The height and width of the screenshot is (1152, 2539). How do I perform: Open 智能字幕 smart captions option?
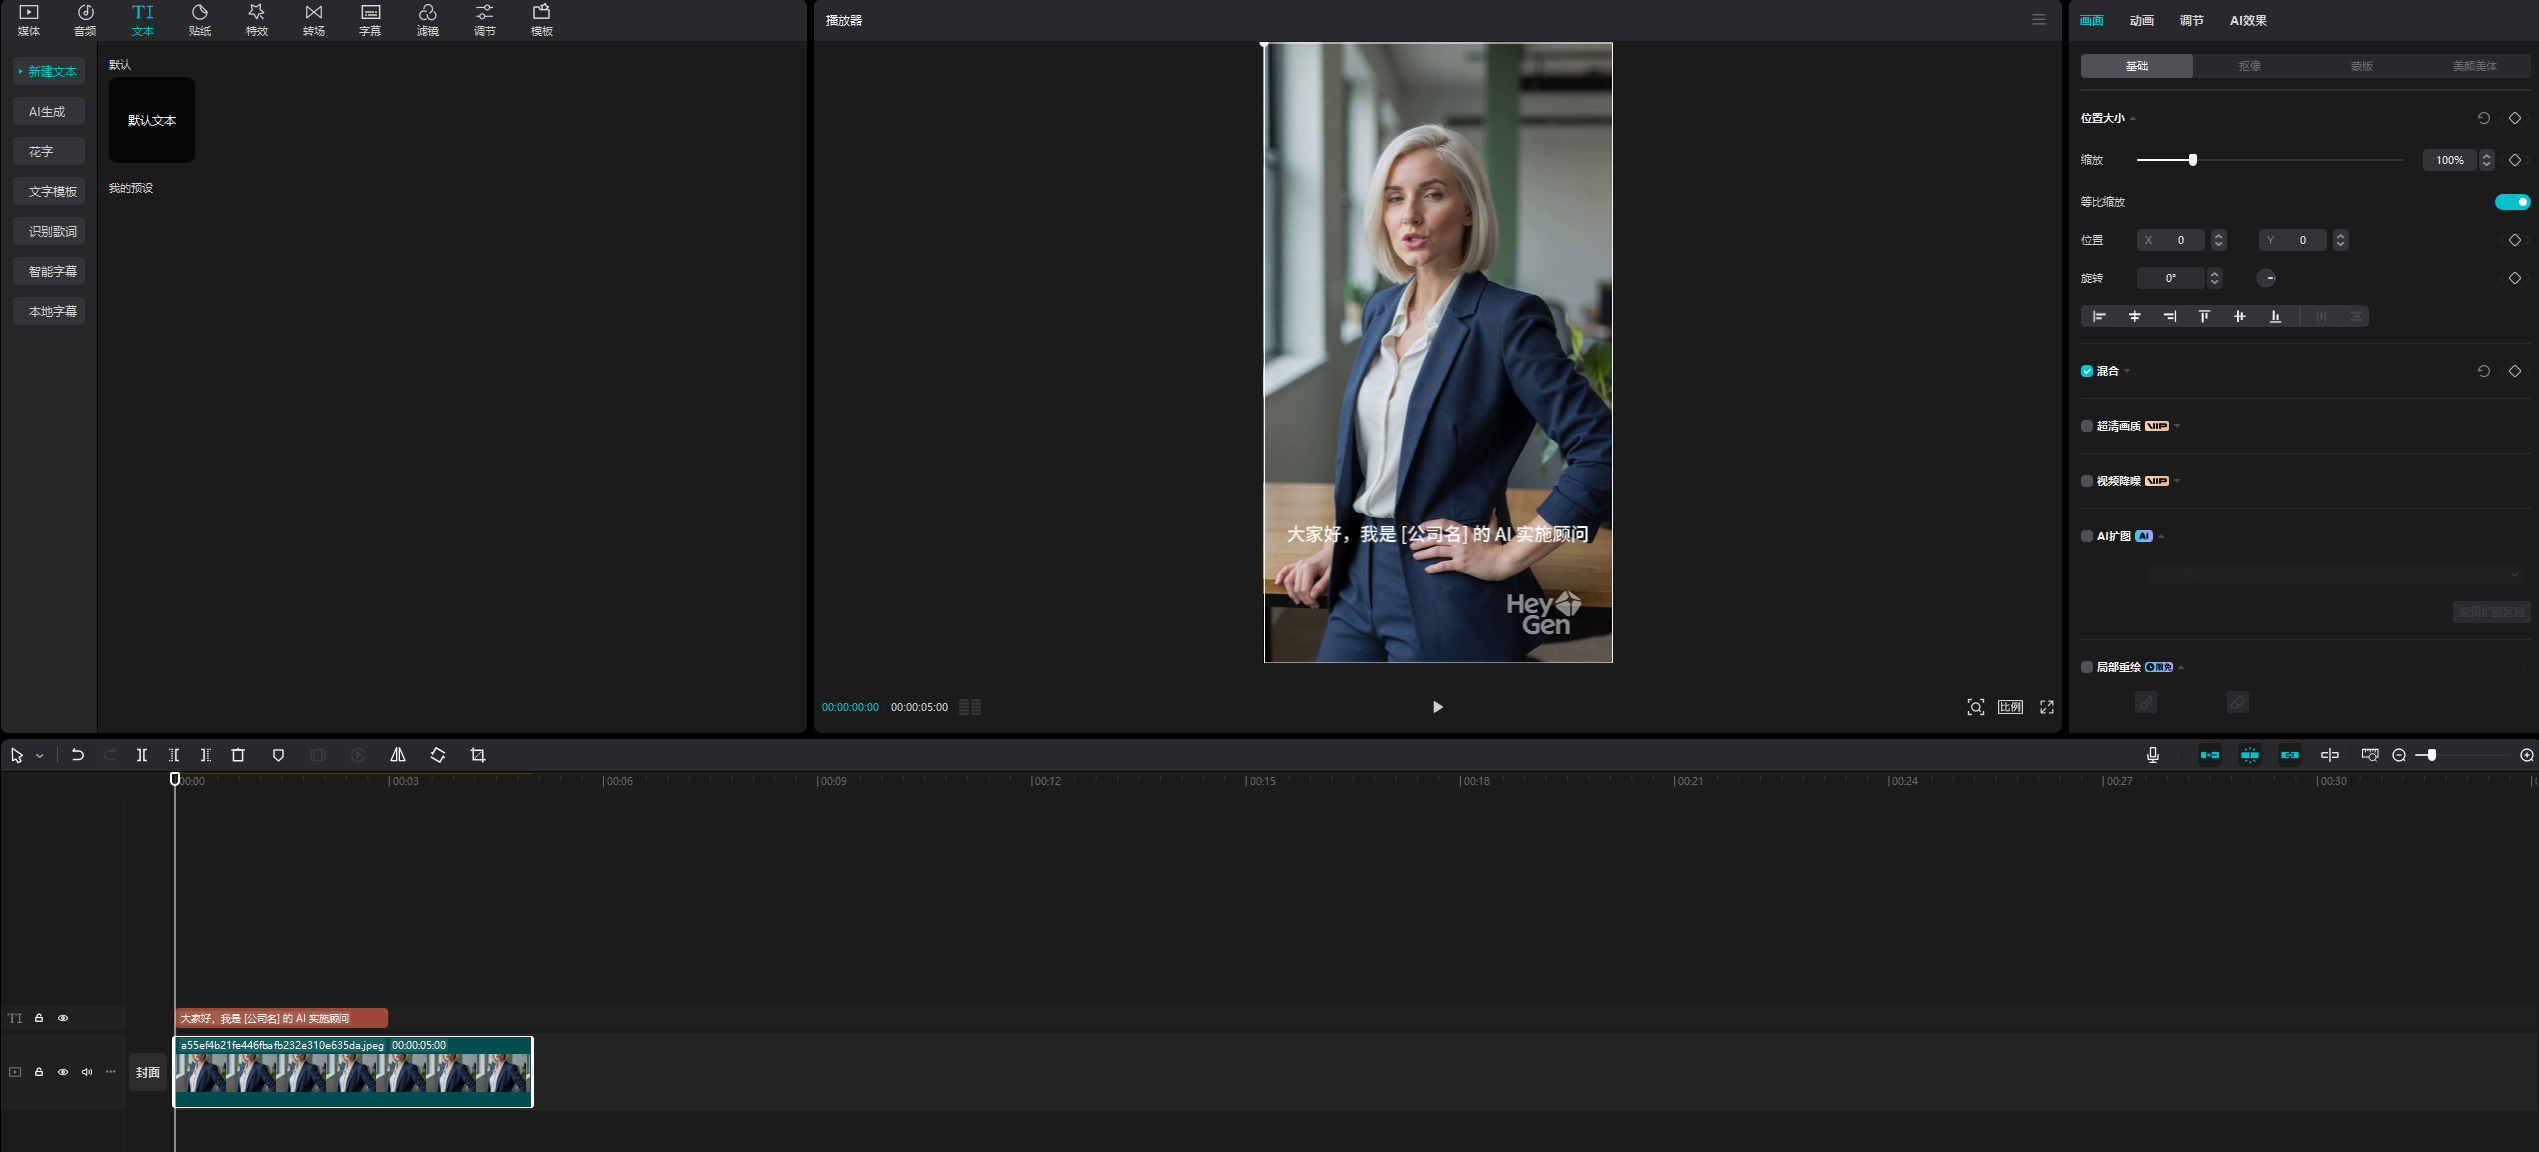(x=50, y=271)
